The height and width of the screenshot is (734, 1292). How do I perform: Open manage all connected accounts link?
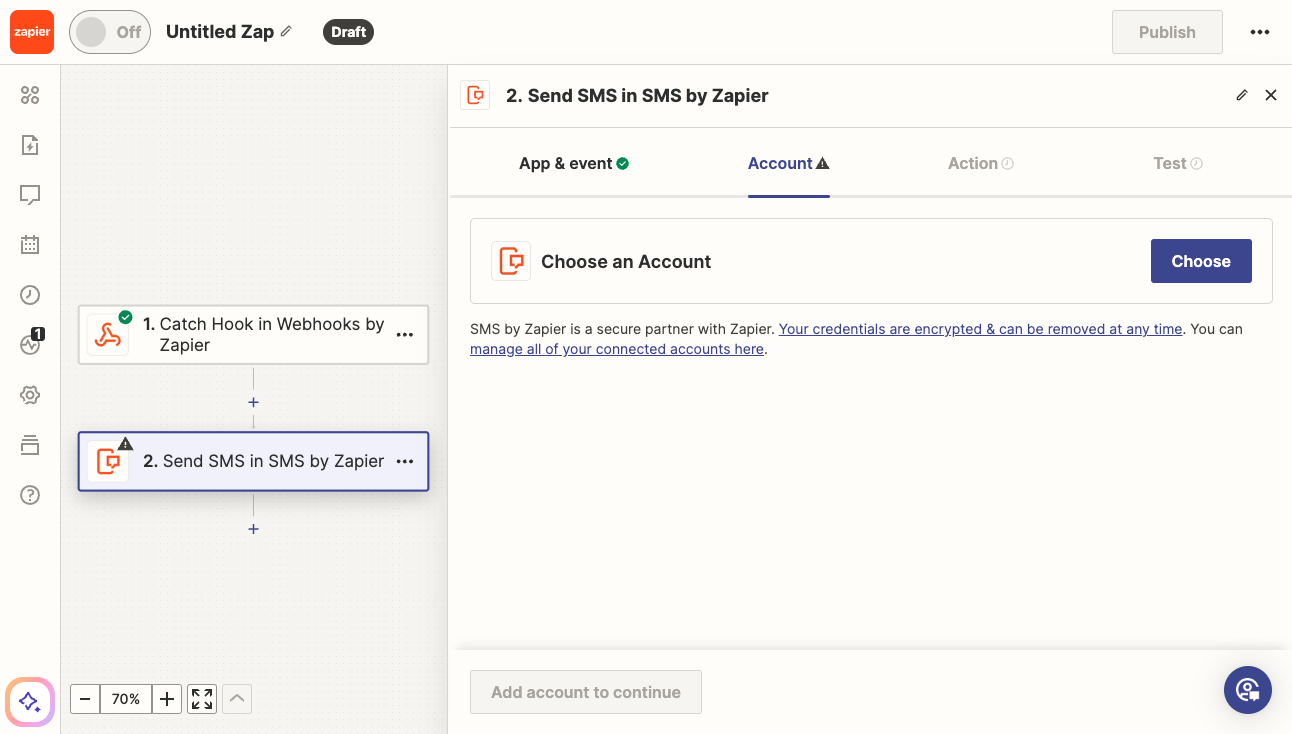[x=617, y=350]
